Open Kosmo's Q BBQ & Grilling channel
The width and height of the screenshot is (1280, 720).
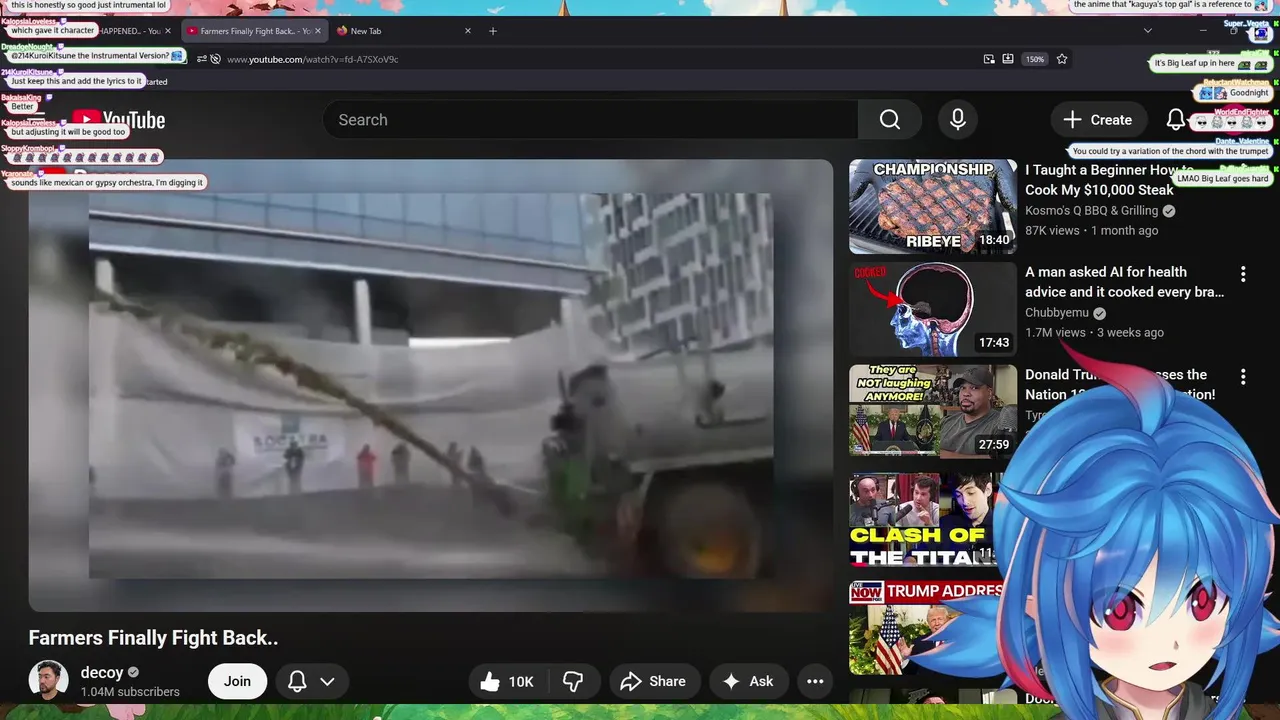(x=1091, y=211)
